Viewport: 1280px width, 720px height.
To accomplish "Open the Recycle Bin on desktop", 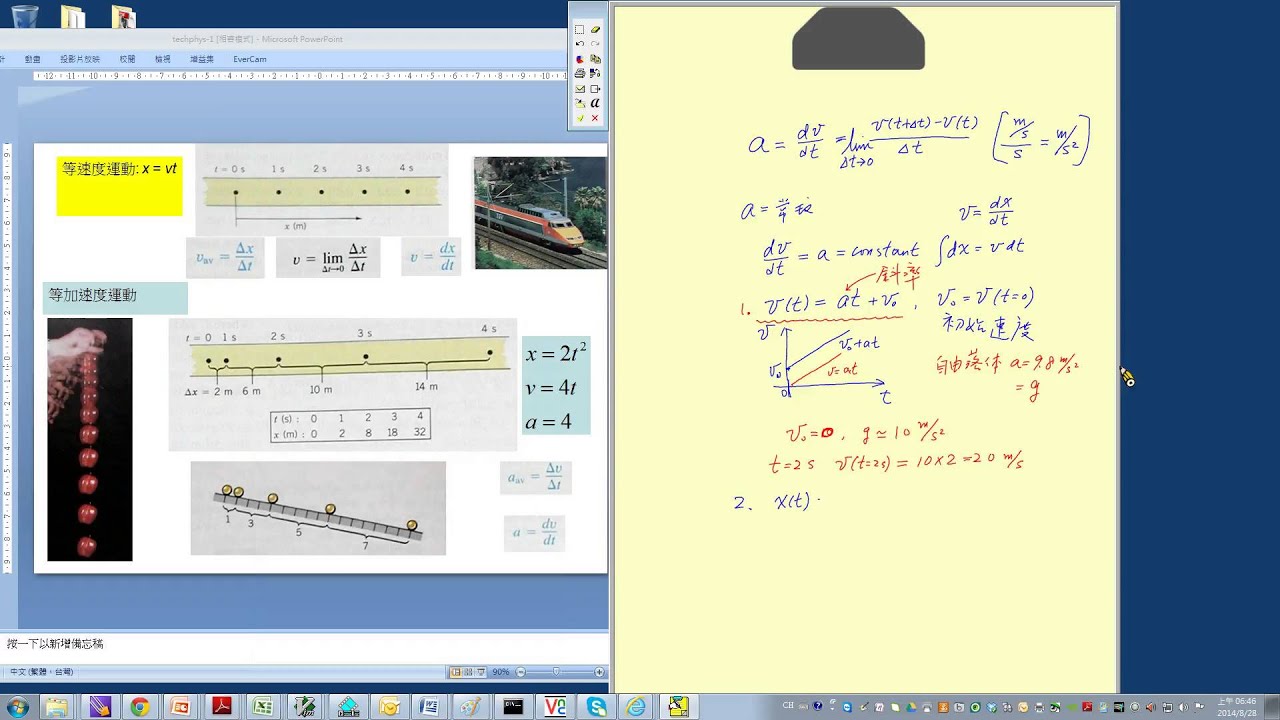I will tap(24, 15).
